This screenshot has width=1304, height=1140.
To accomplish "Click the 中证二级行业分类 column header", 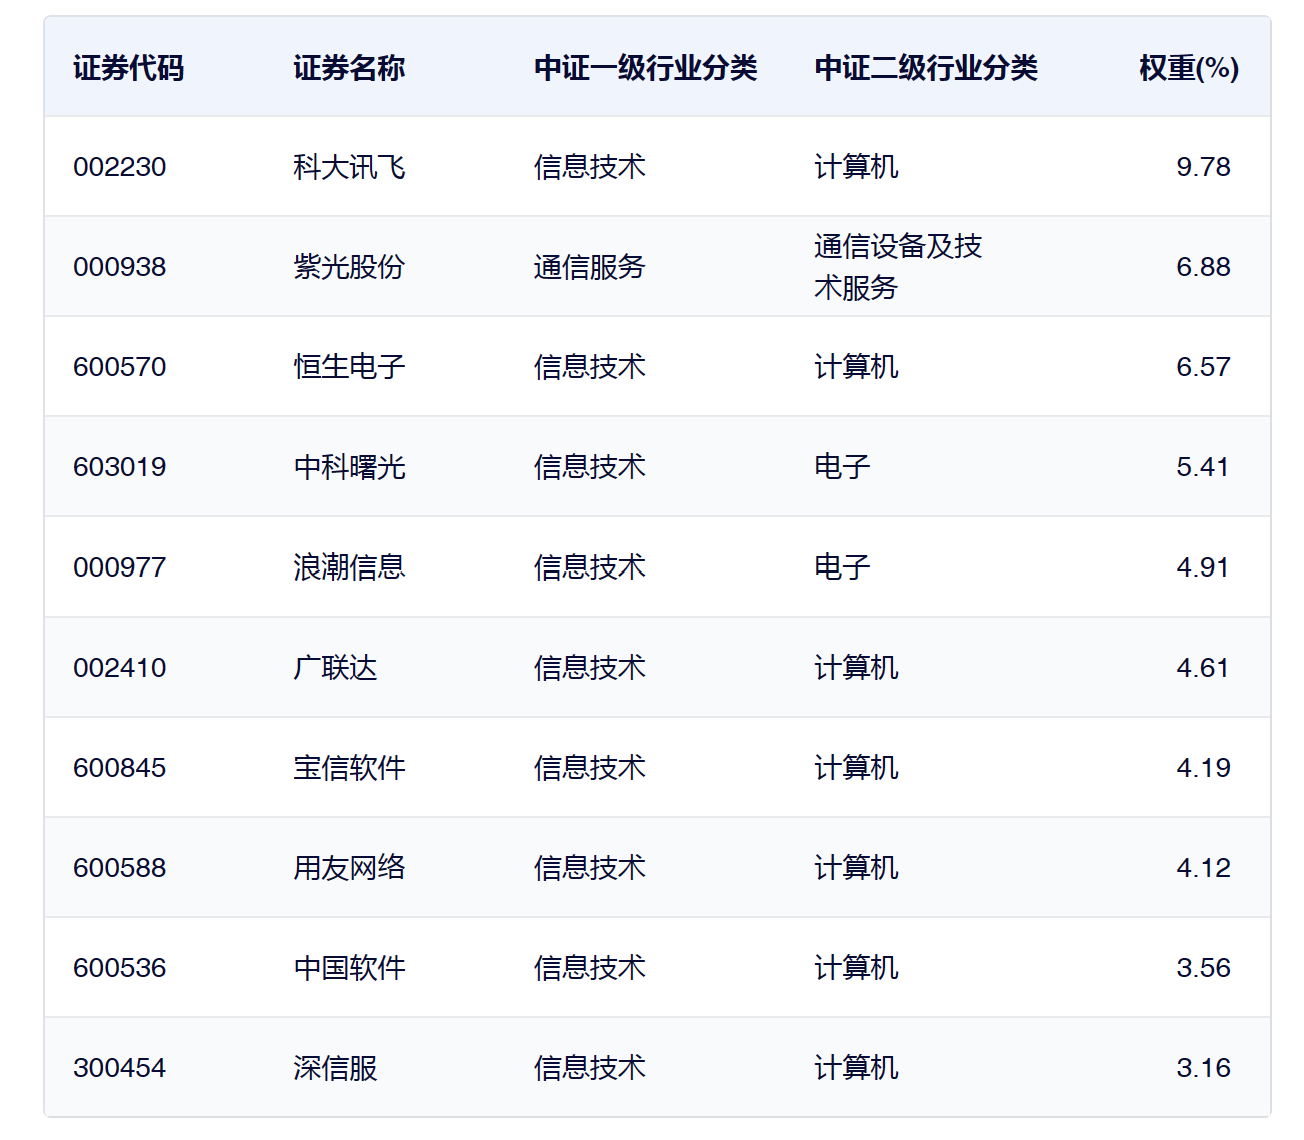I will pos(926,68).
